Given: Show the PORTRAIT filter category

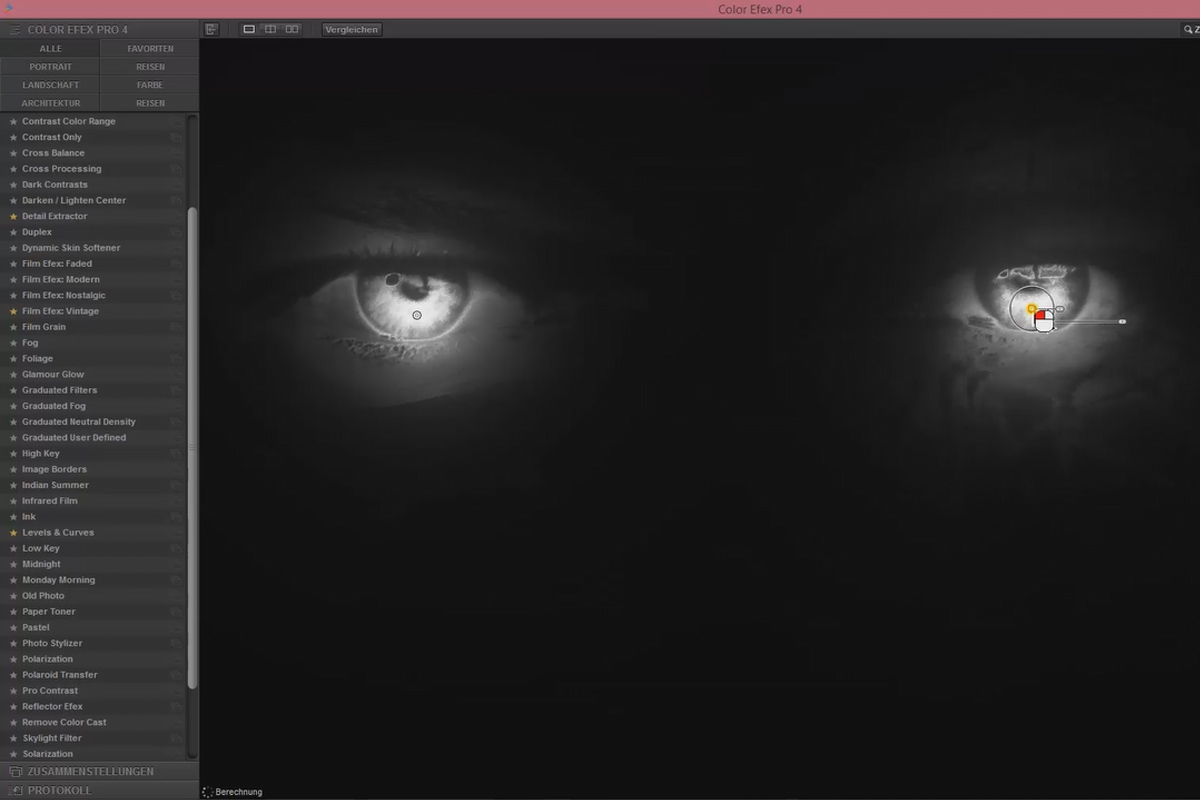Looking at the screenshot, I should click(x=50, y=67).
